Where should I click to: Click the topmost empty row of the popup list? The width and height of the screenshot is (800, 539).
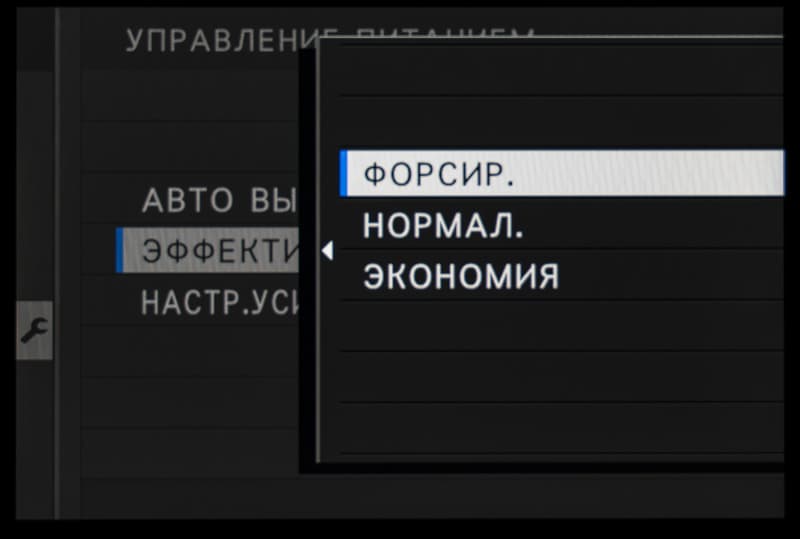point(562,71)
